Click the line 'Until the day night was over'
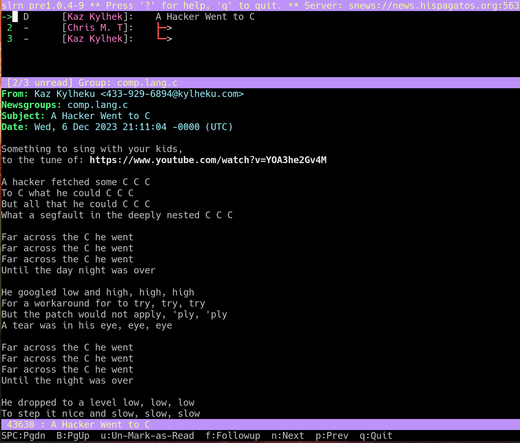Image resolution: width=520 pixels, height=443 pixels. 78,270
